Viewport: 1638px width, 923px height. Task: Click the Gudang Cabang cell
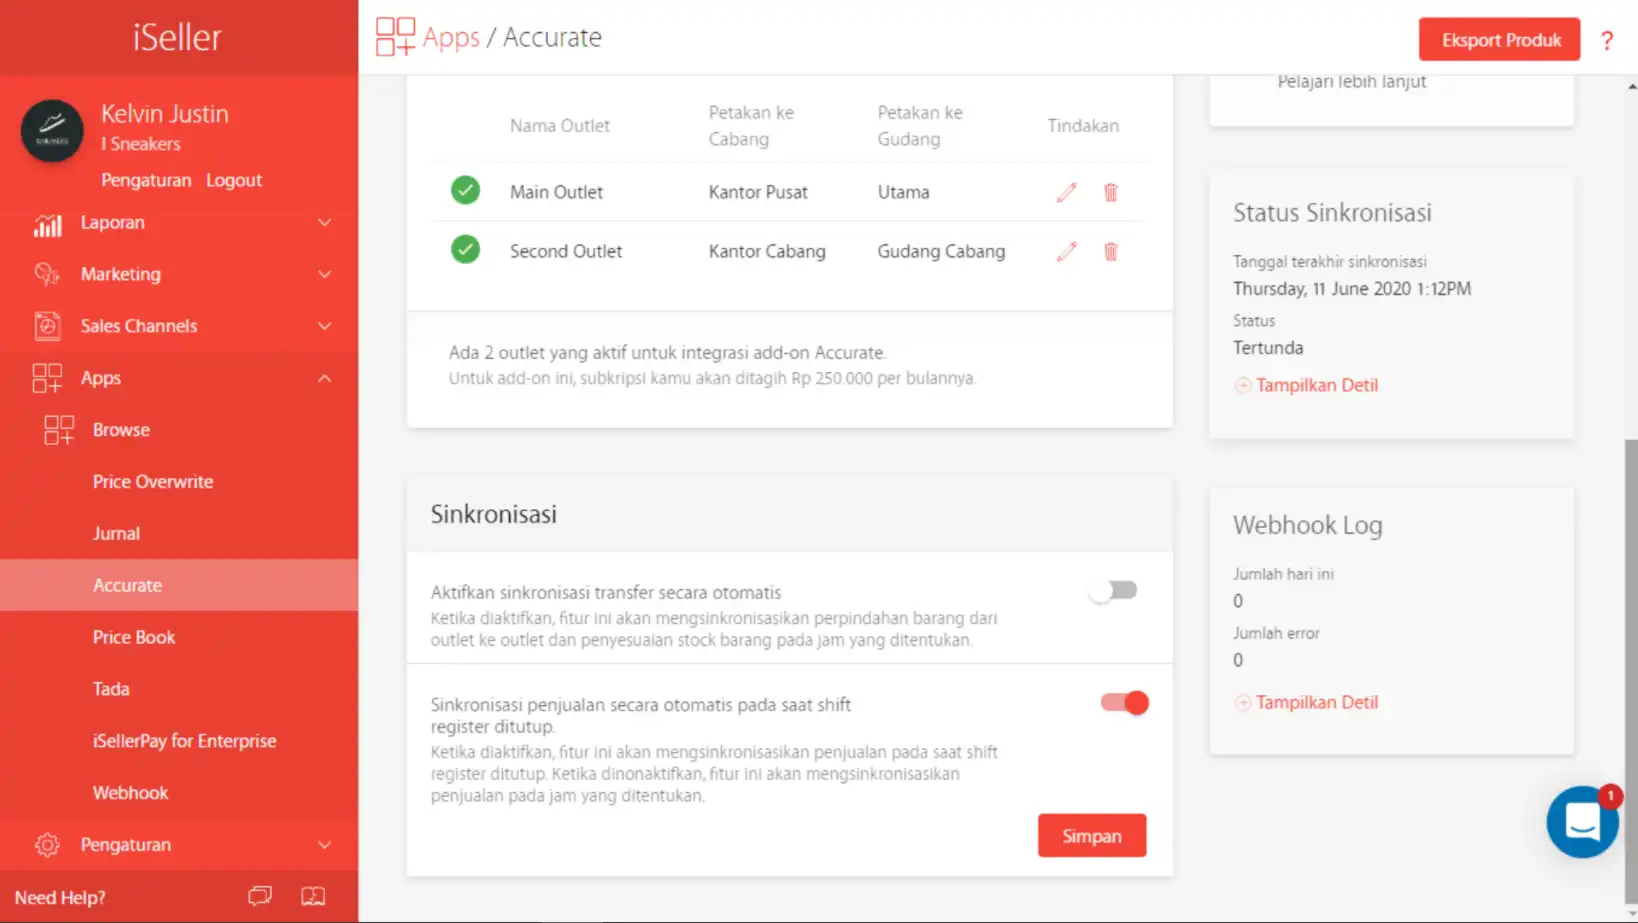941,251
